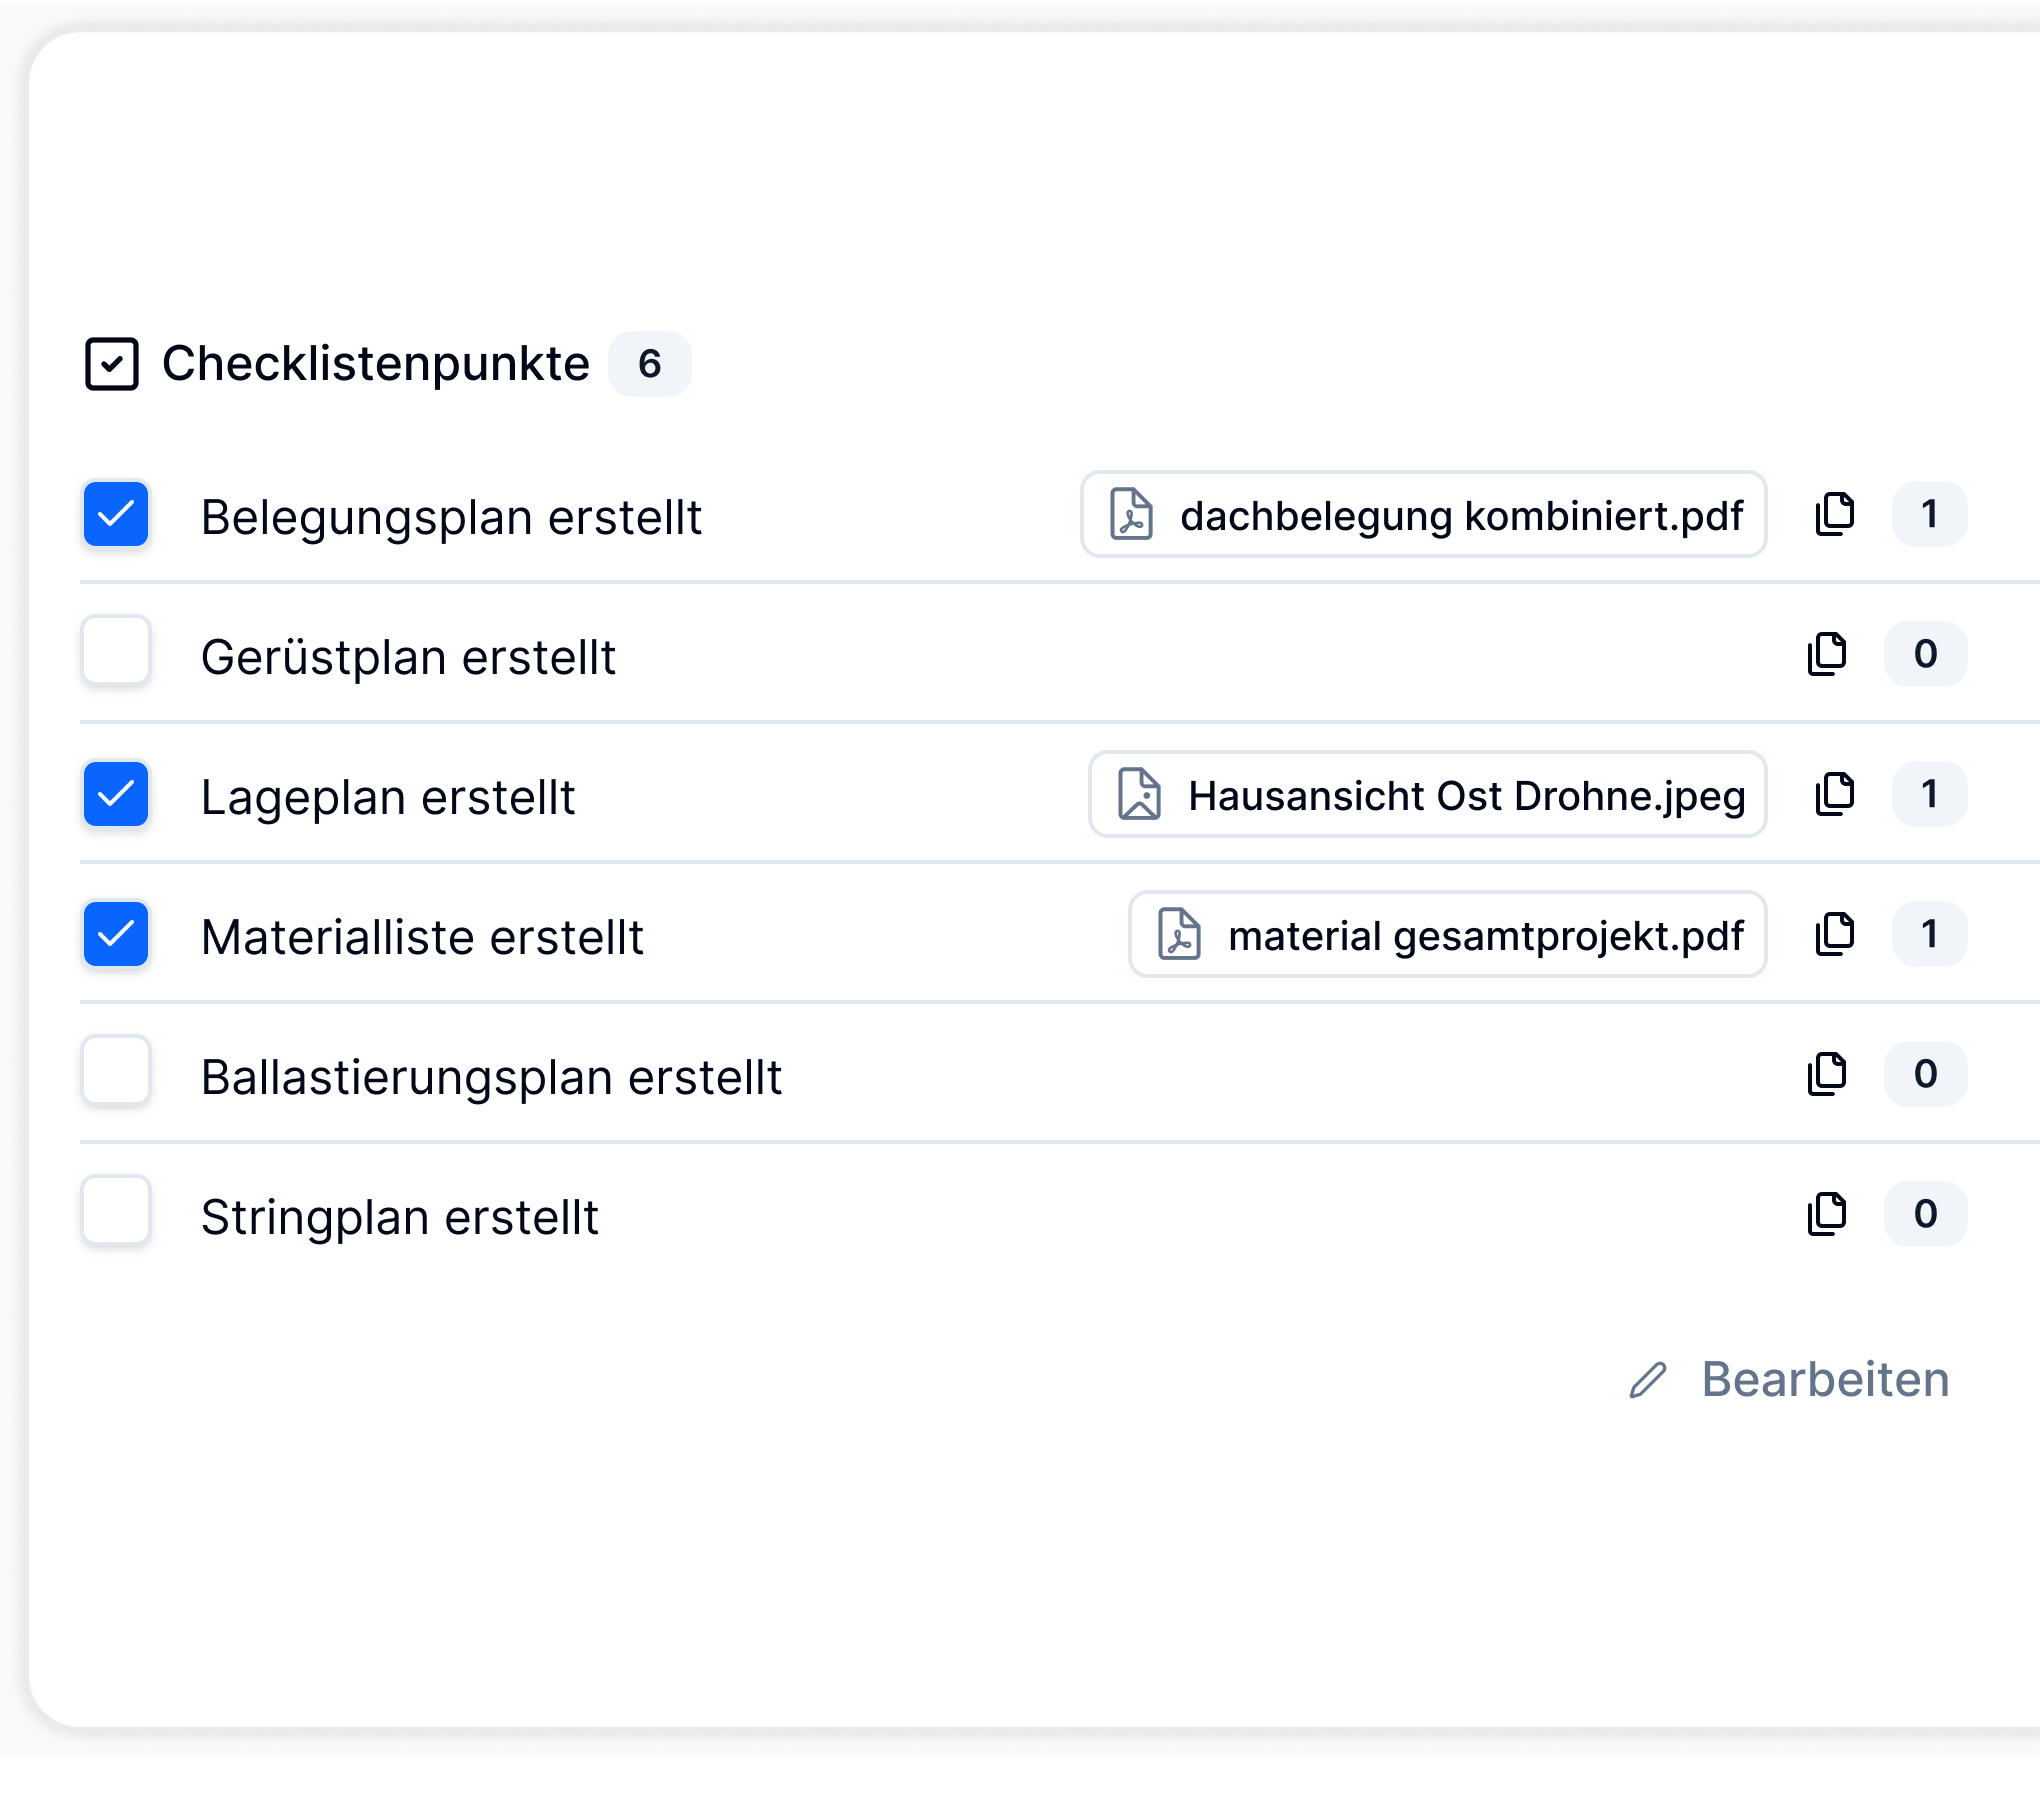Click the documents icon for Lageplan erstellt
The image size is (2040, 1800).
[1834, 794]
